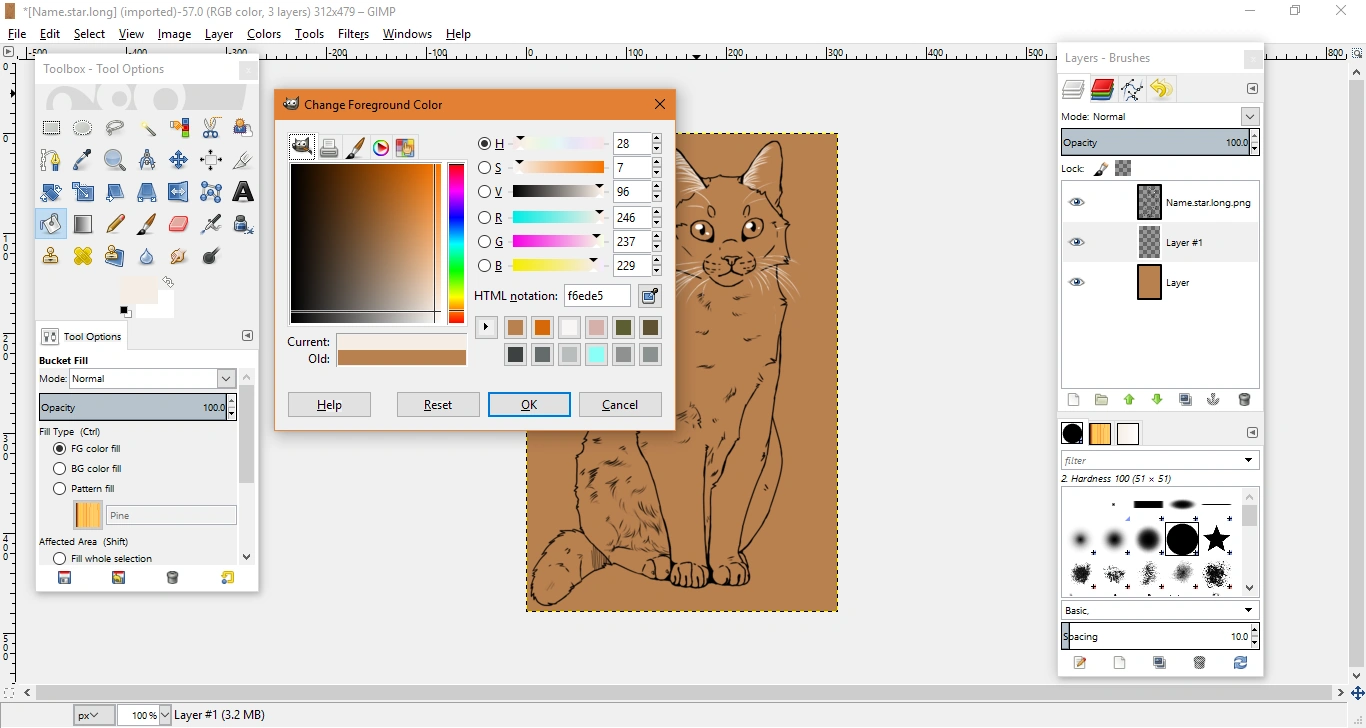This screenshot has width=1366, height=728.
Task: Choose the Zoom magnifier tool
Action: pos(115,160)
